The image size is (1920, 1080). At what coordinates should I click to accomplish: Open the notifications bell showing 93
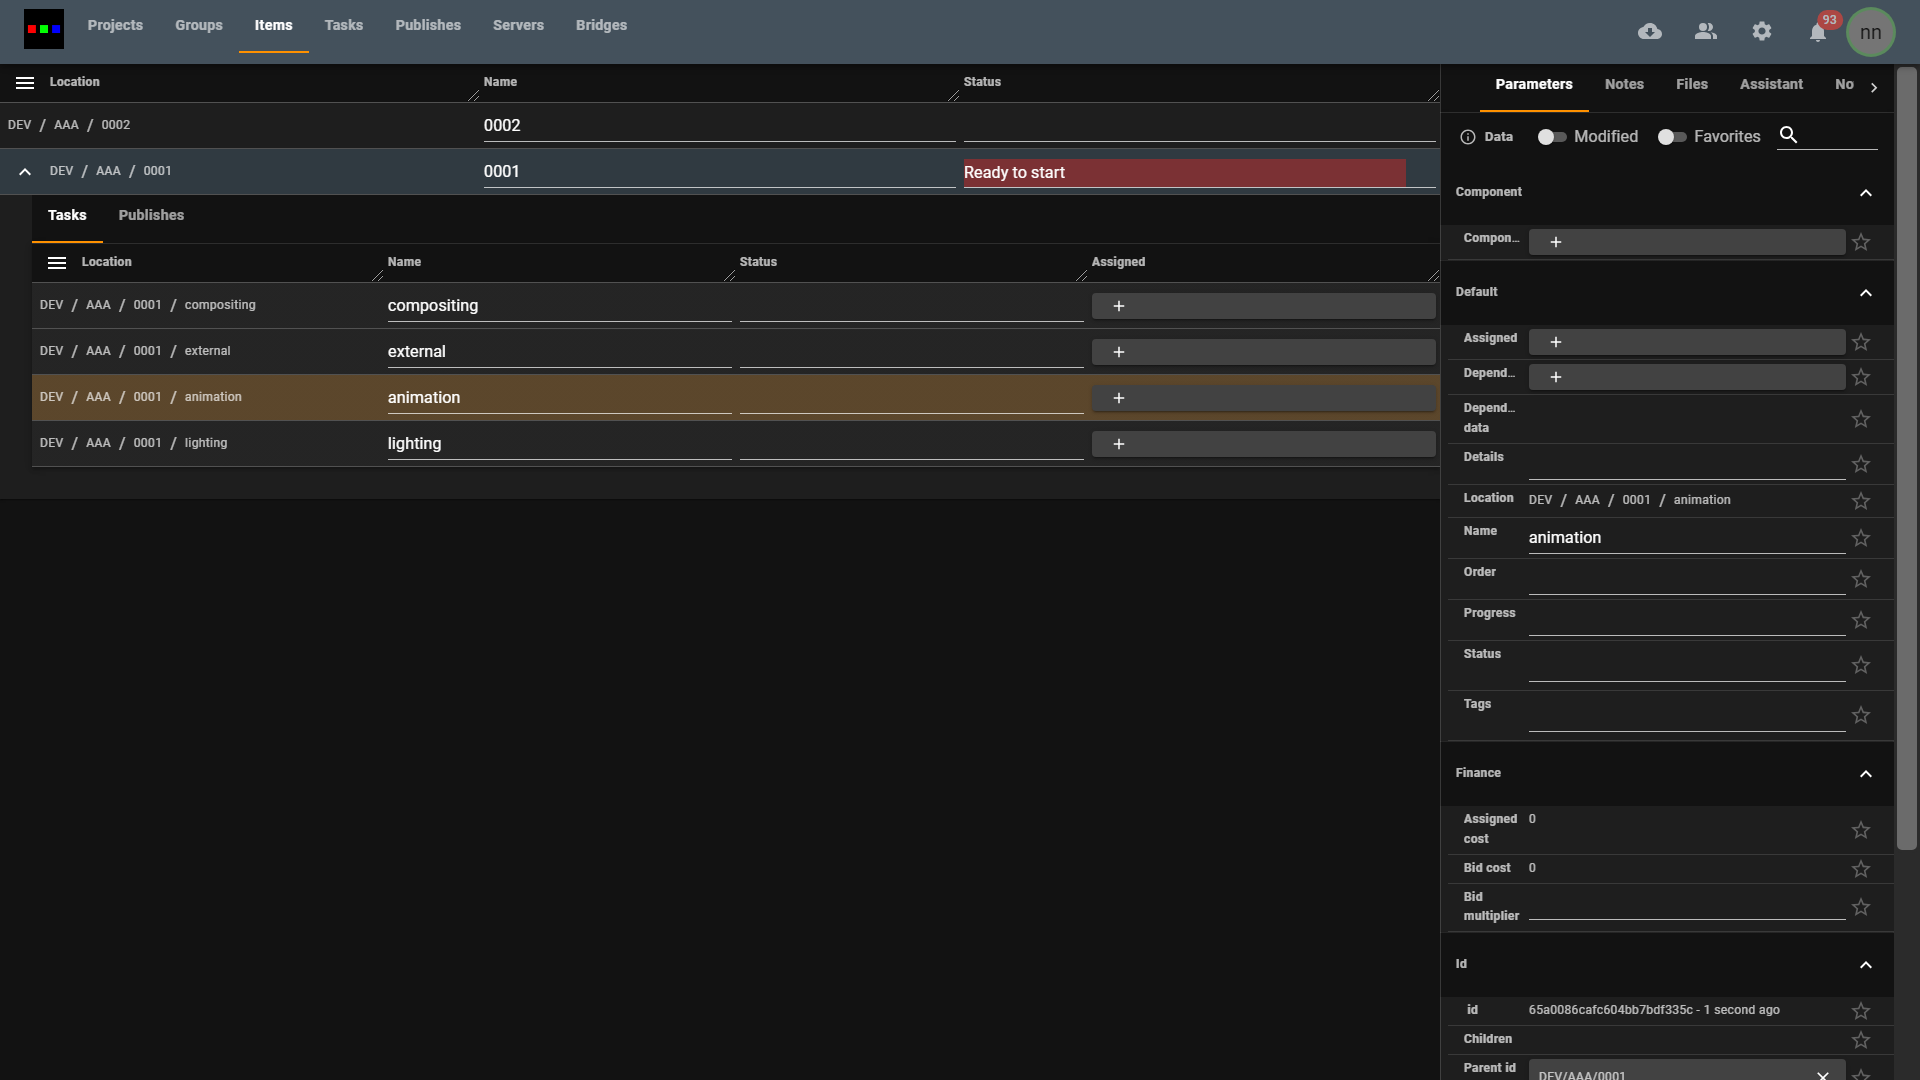point(1817,33)
